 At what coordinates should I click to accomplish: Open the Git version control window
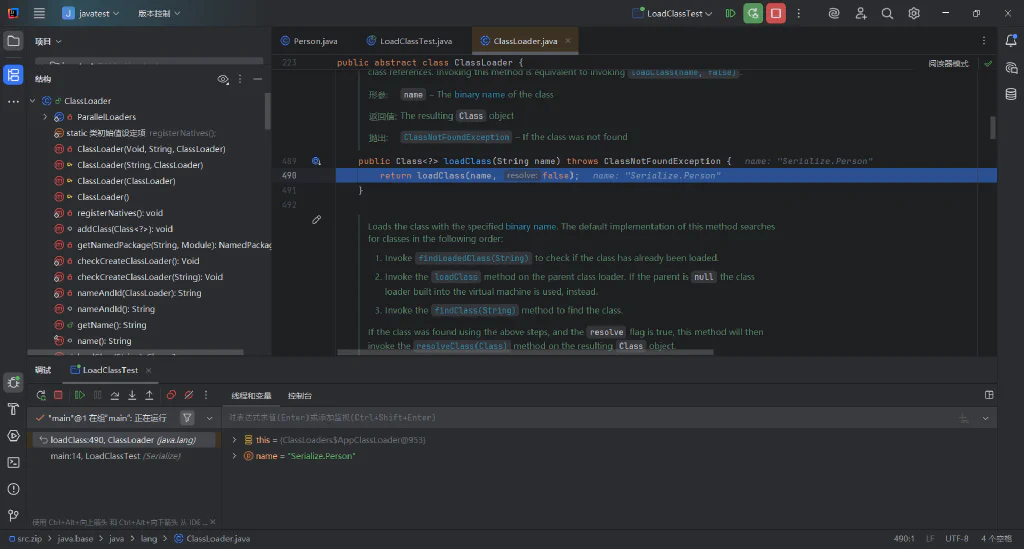pyautogui.click(x=13, y=516)
